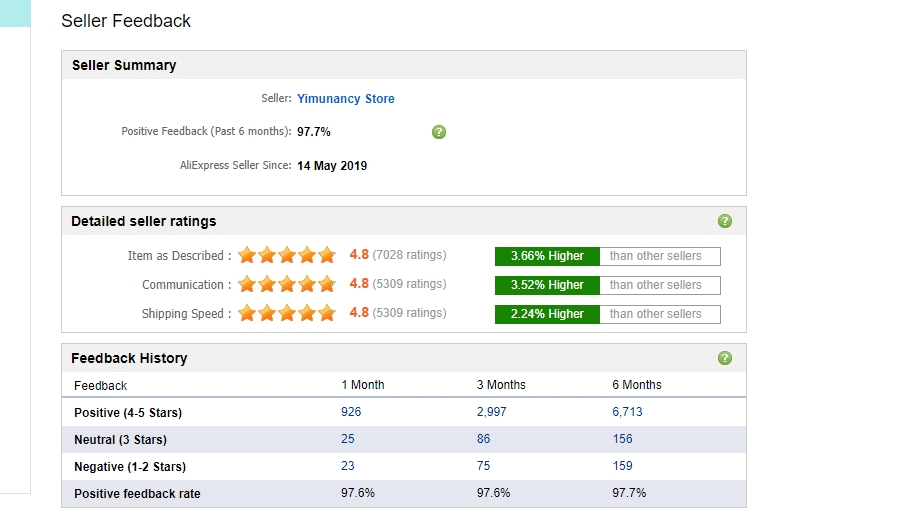This screenshot has height=517, width=919.
Task: Click the 2.24% Higher comparison bar
Action: [547, 314]
